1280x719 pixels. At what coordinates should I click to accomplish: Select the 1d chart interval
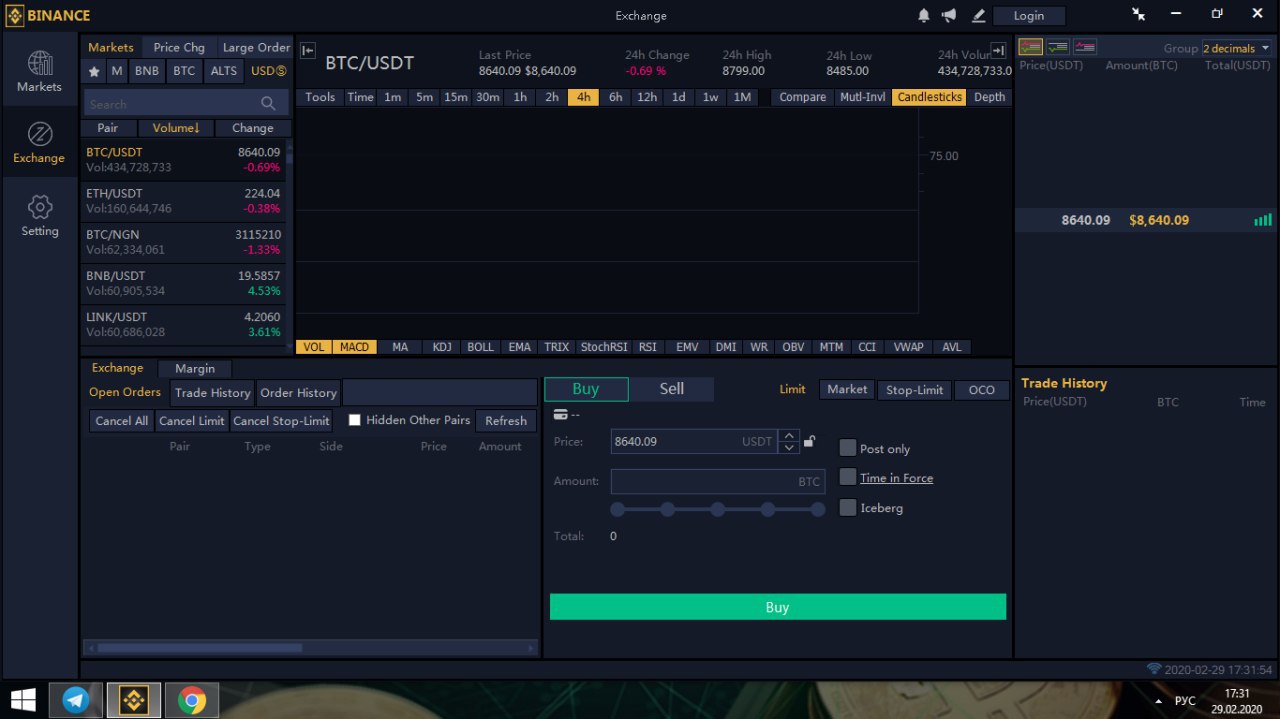coord(679,97)
